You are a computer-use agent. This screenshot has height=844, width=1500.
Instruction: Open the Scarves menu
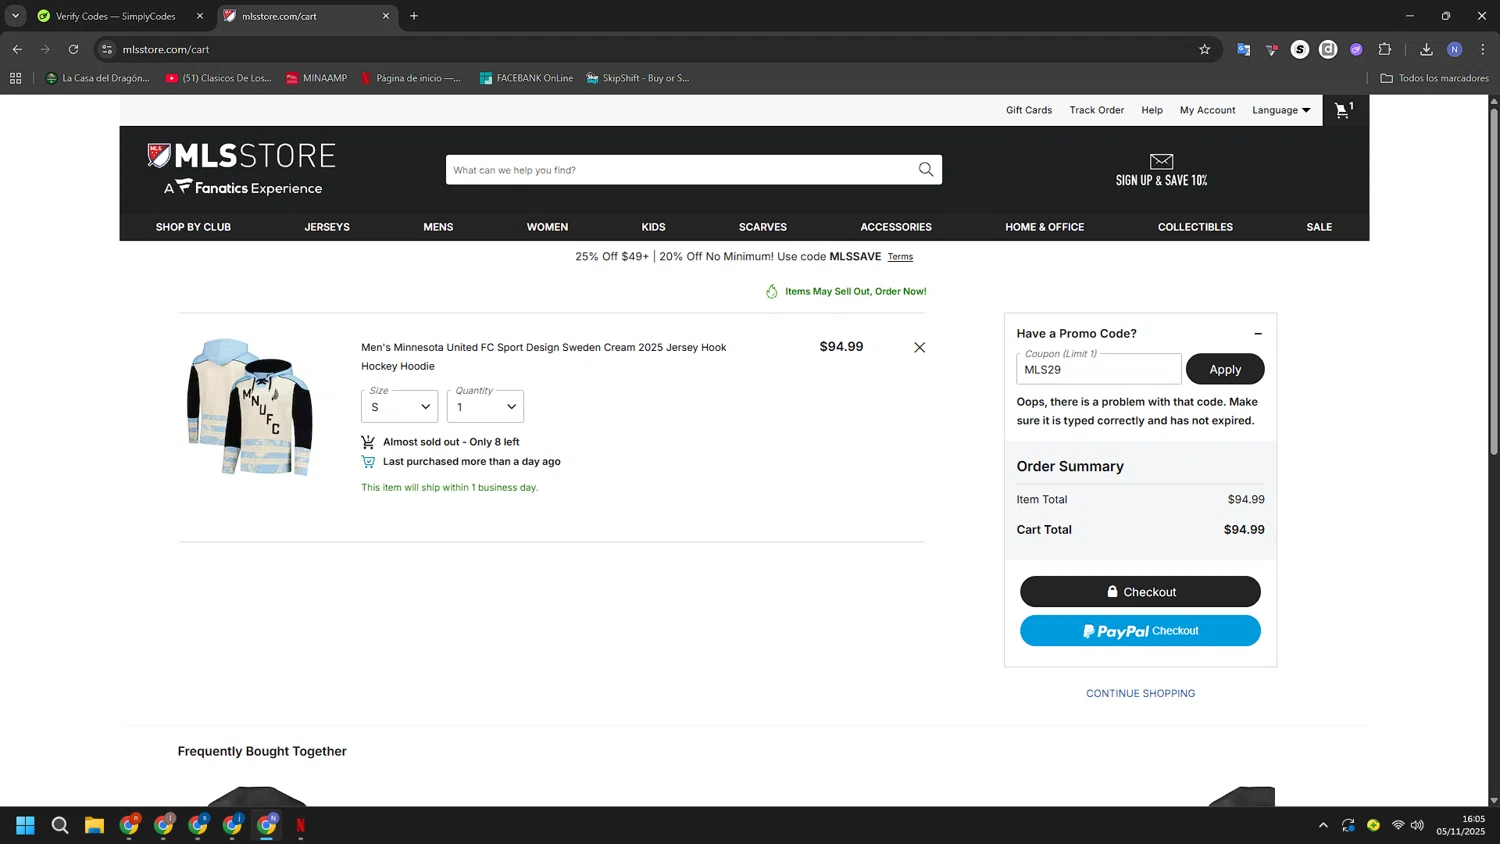[x=763, y=227]
